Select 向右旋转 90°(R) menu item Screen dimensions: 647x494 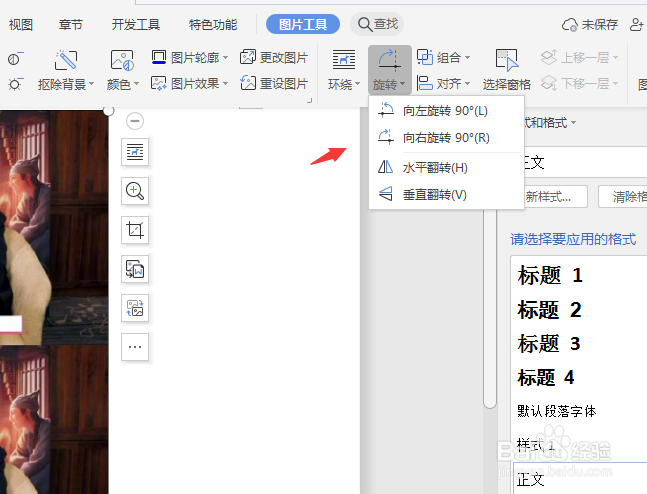(446, 137)
